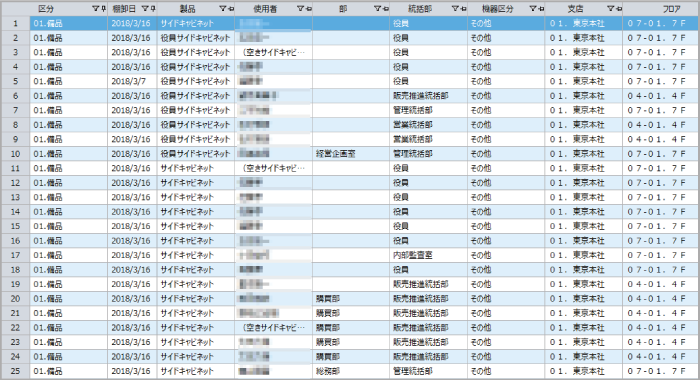Pin the 支店 column using its pin icon

tap(618, 8)
